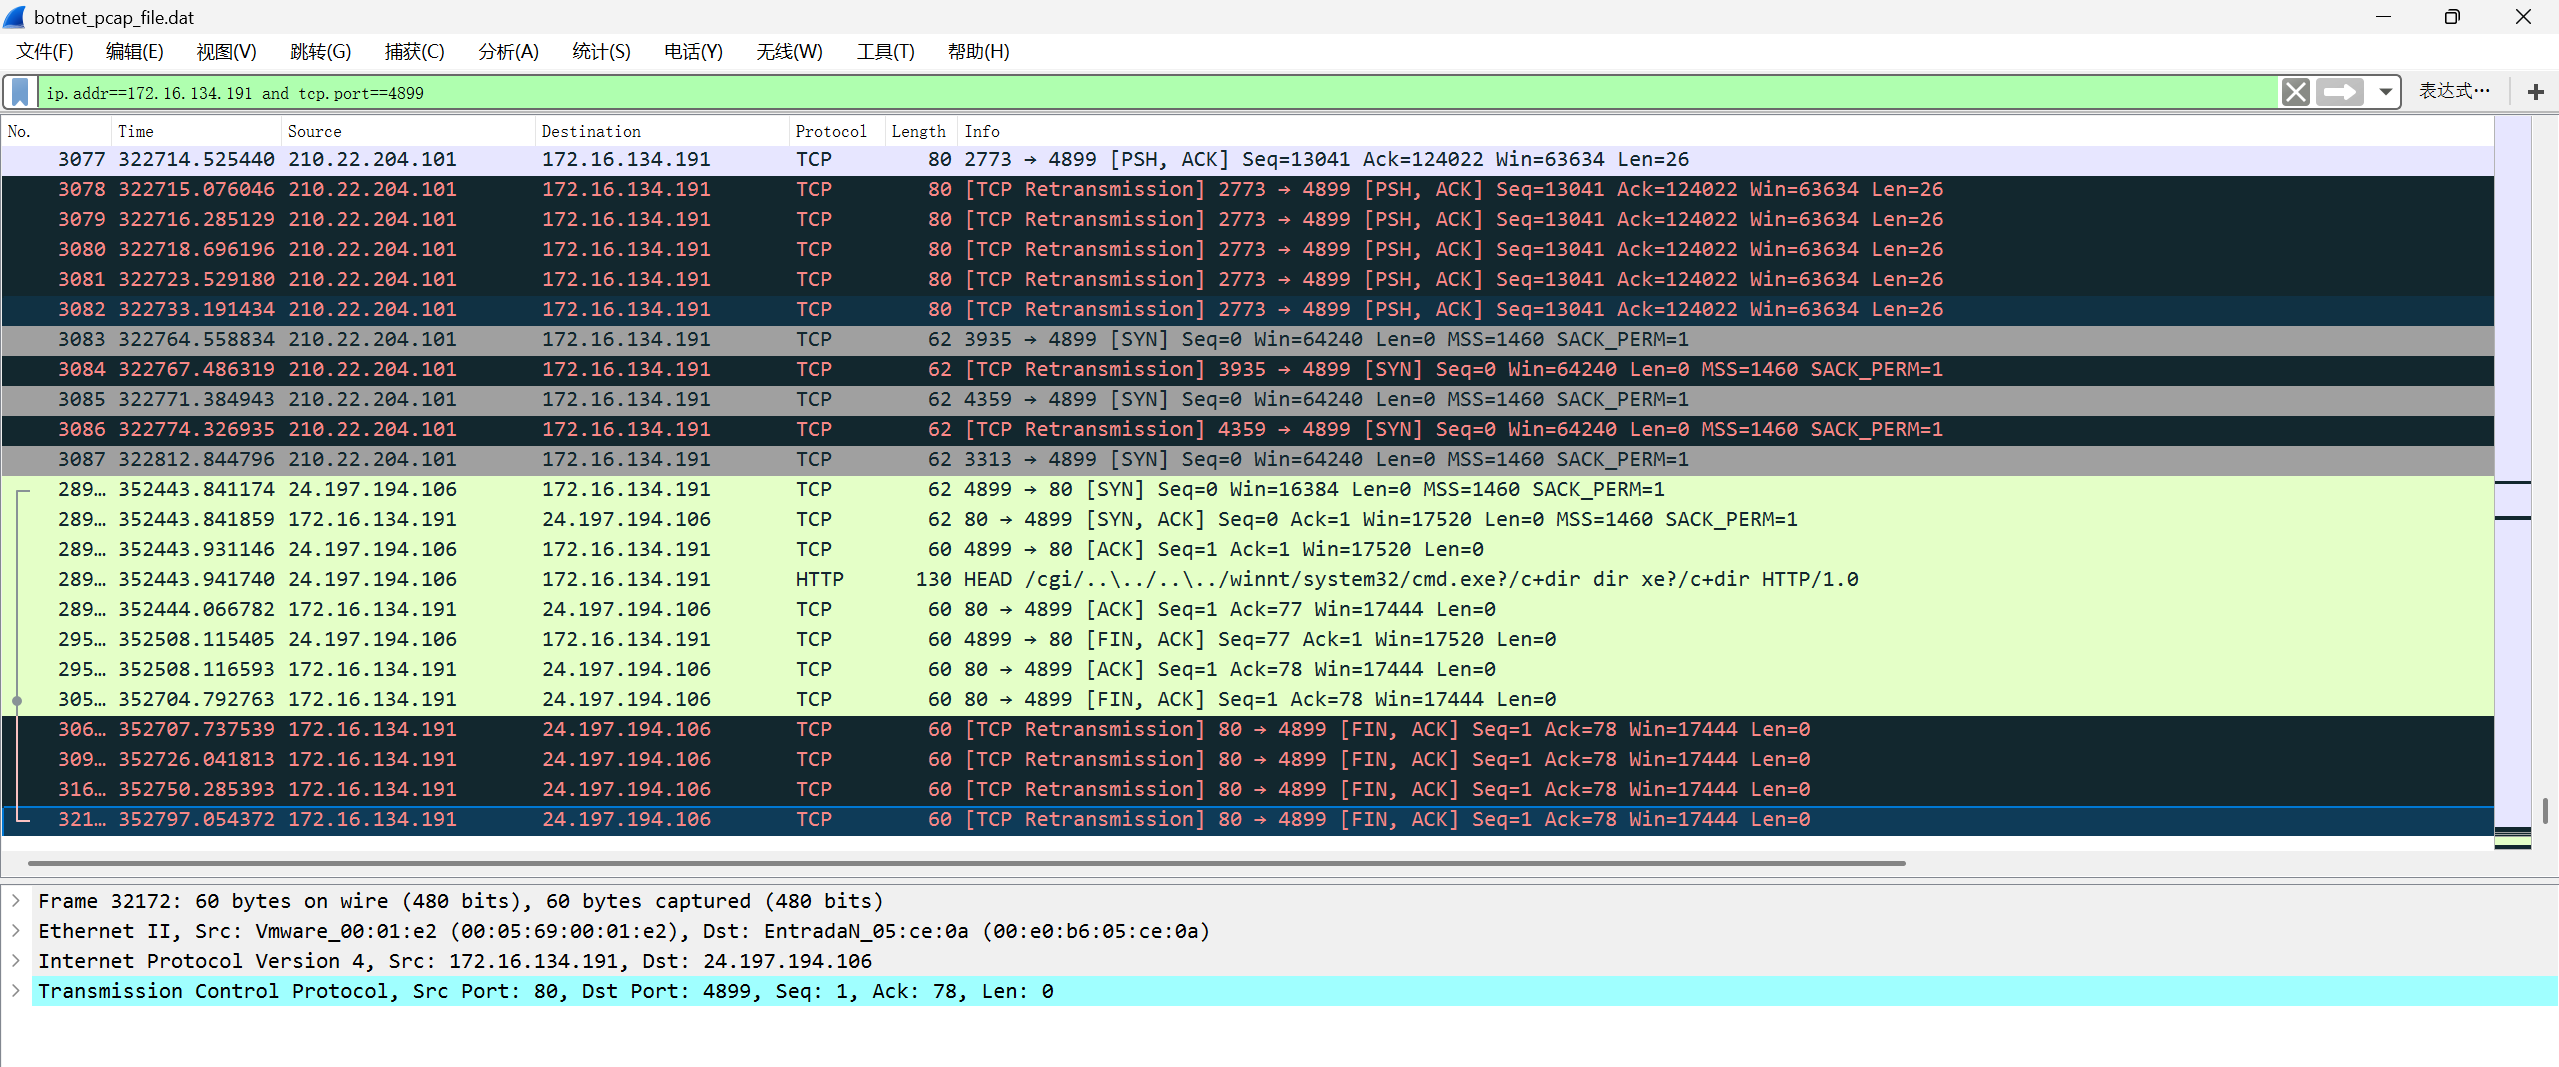This screenshot has height=1067, width=2559.
Task: Click the vertical scrollbar thumb of the packet list
Action: (x=2546, y=810)
